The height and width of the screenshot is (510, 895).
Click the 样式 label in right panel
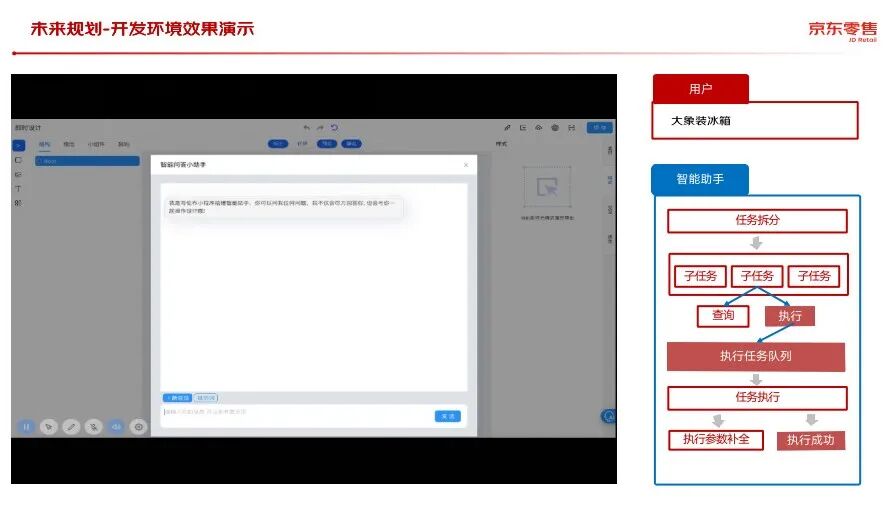coord(501,144)
